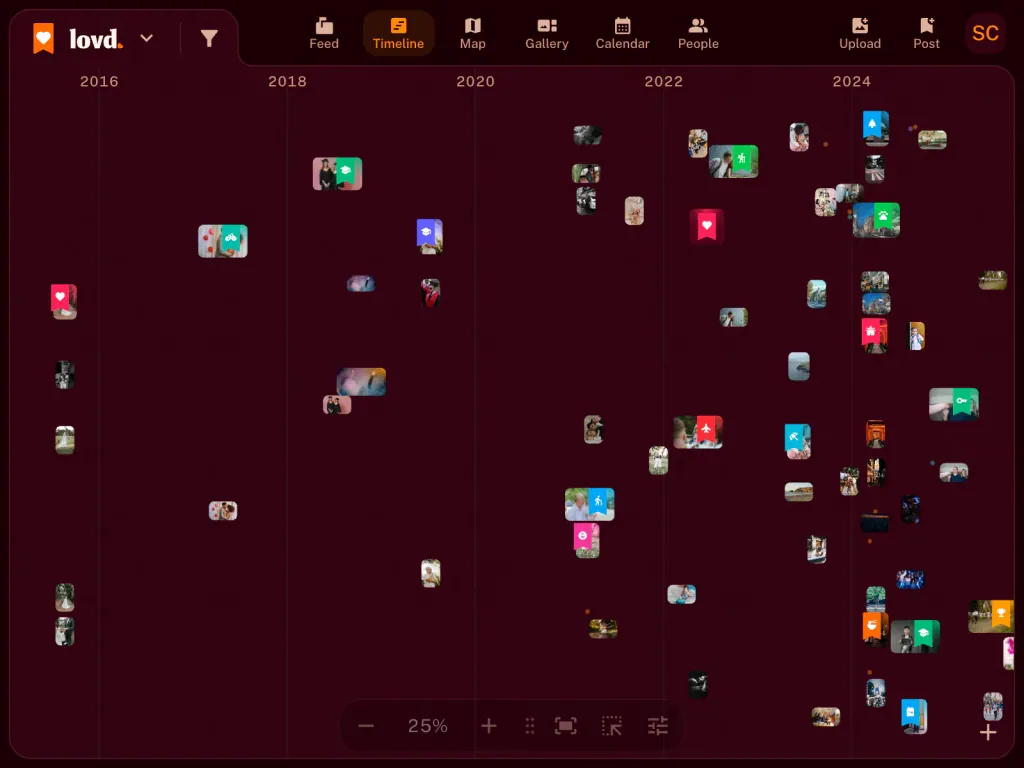Select the Timeline tab
1024x768 pixels.
click(x=398, y=34)
